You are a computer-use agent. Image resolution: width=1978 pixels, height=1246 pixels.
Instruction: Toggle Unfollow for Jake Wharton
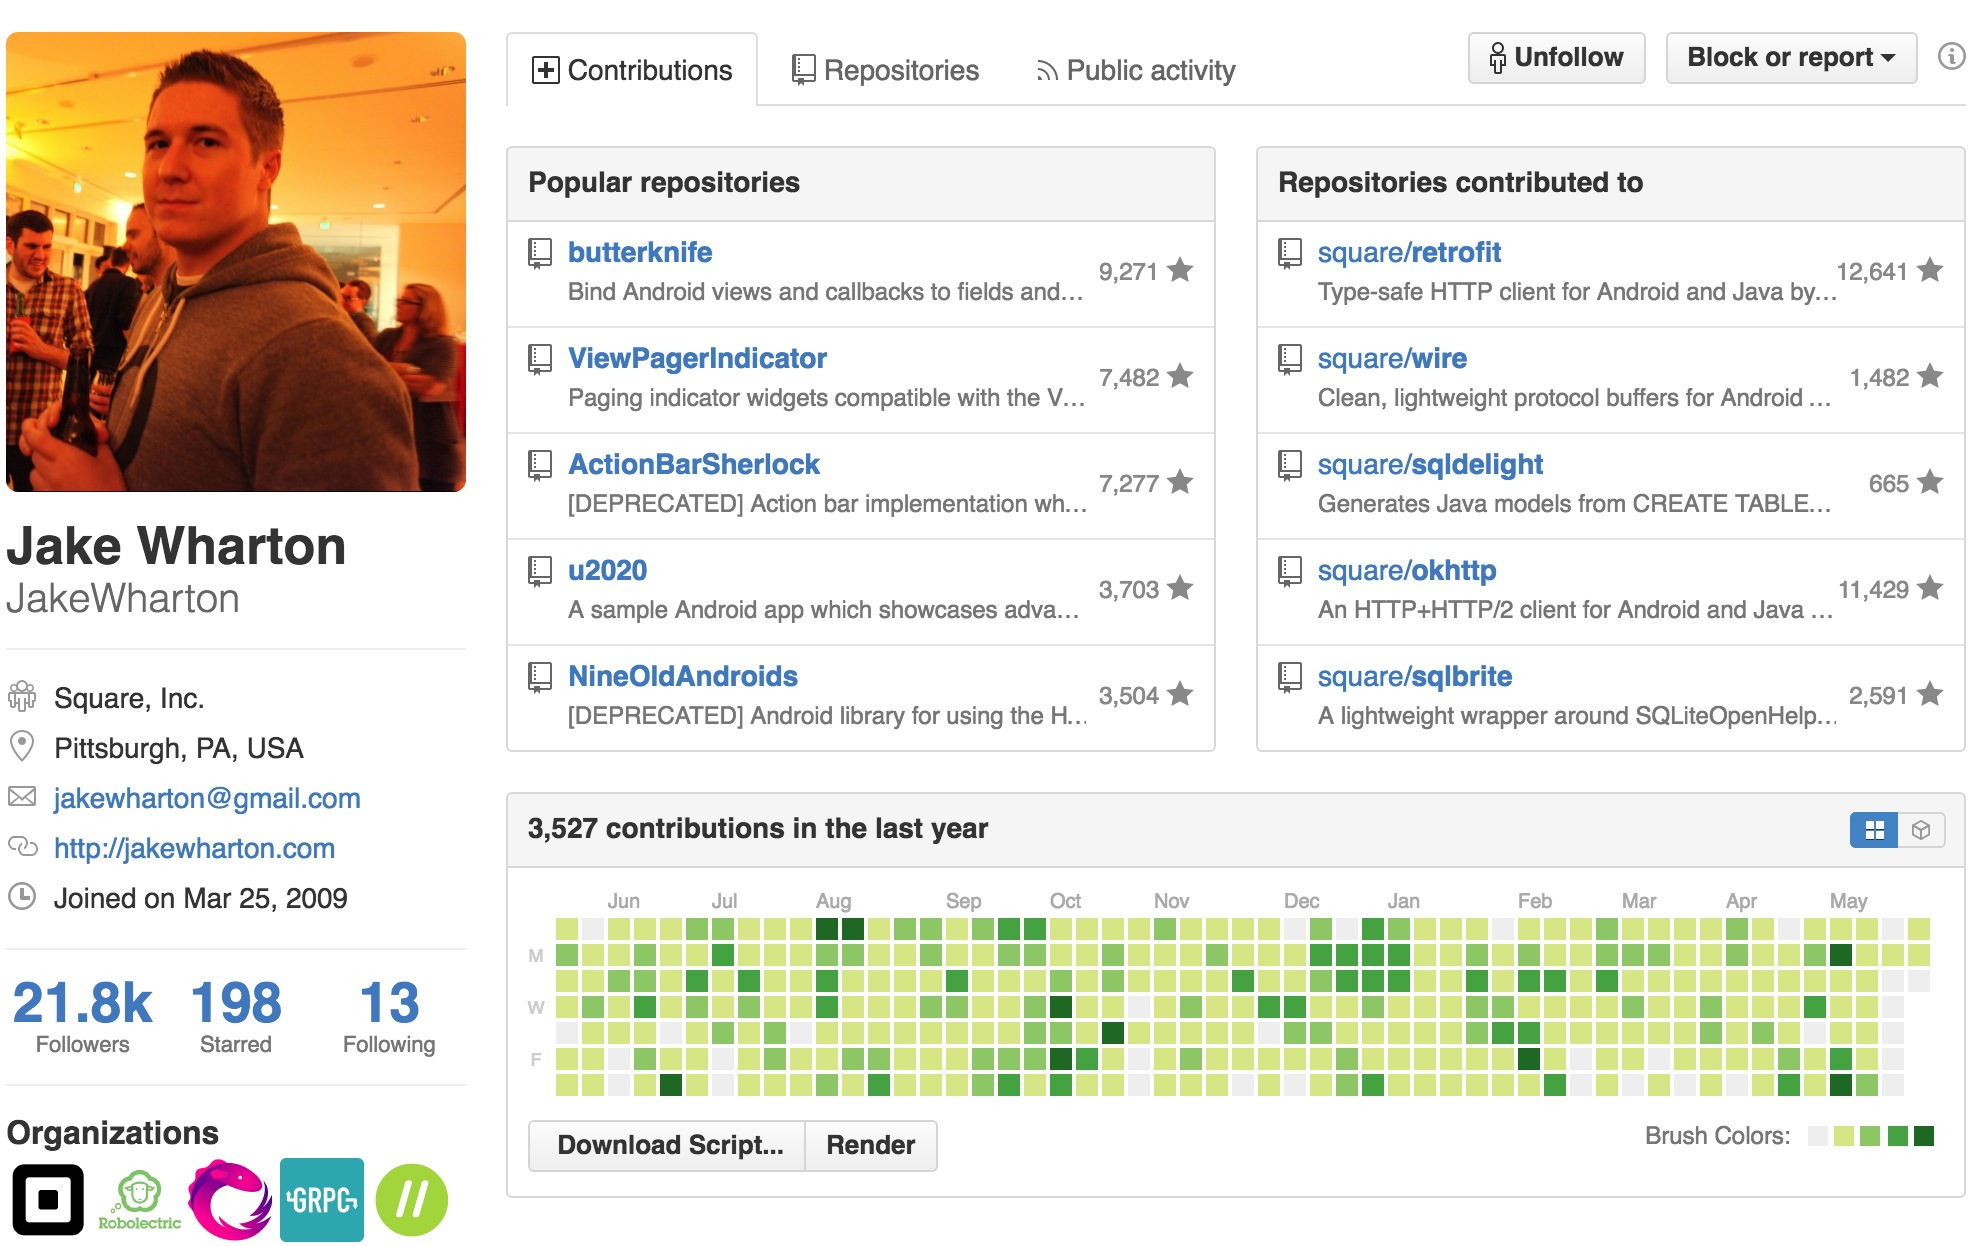pyautogui.click(x=1556, y=58)
